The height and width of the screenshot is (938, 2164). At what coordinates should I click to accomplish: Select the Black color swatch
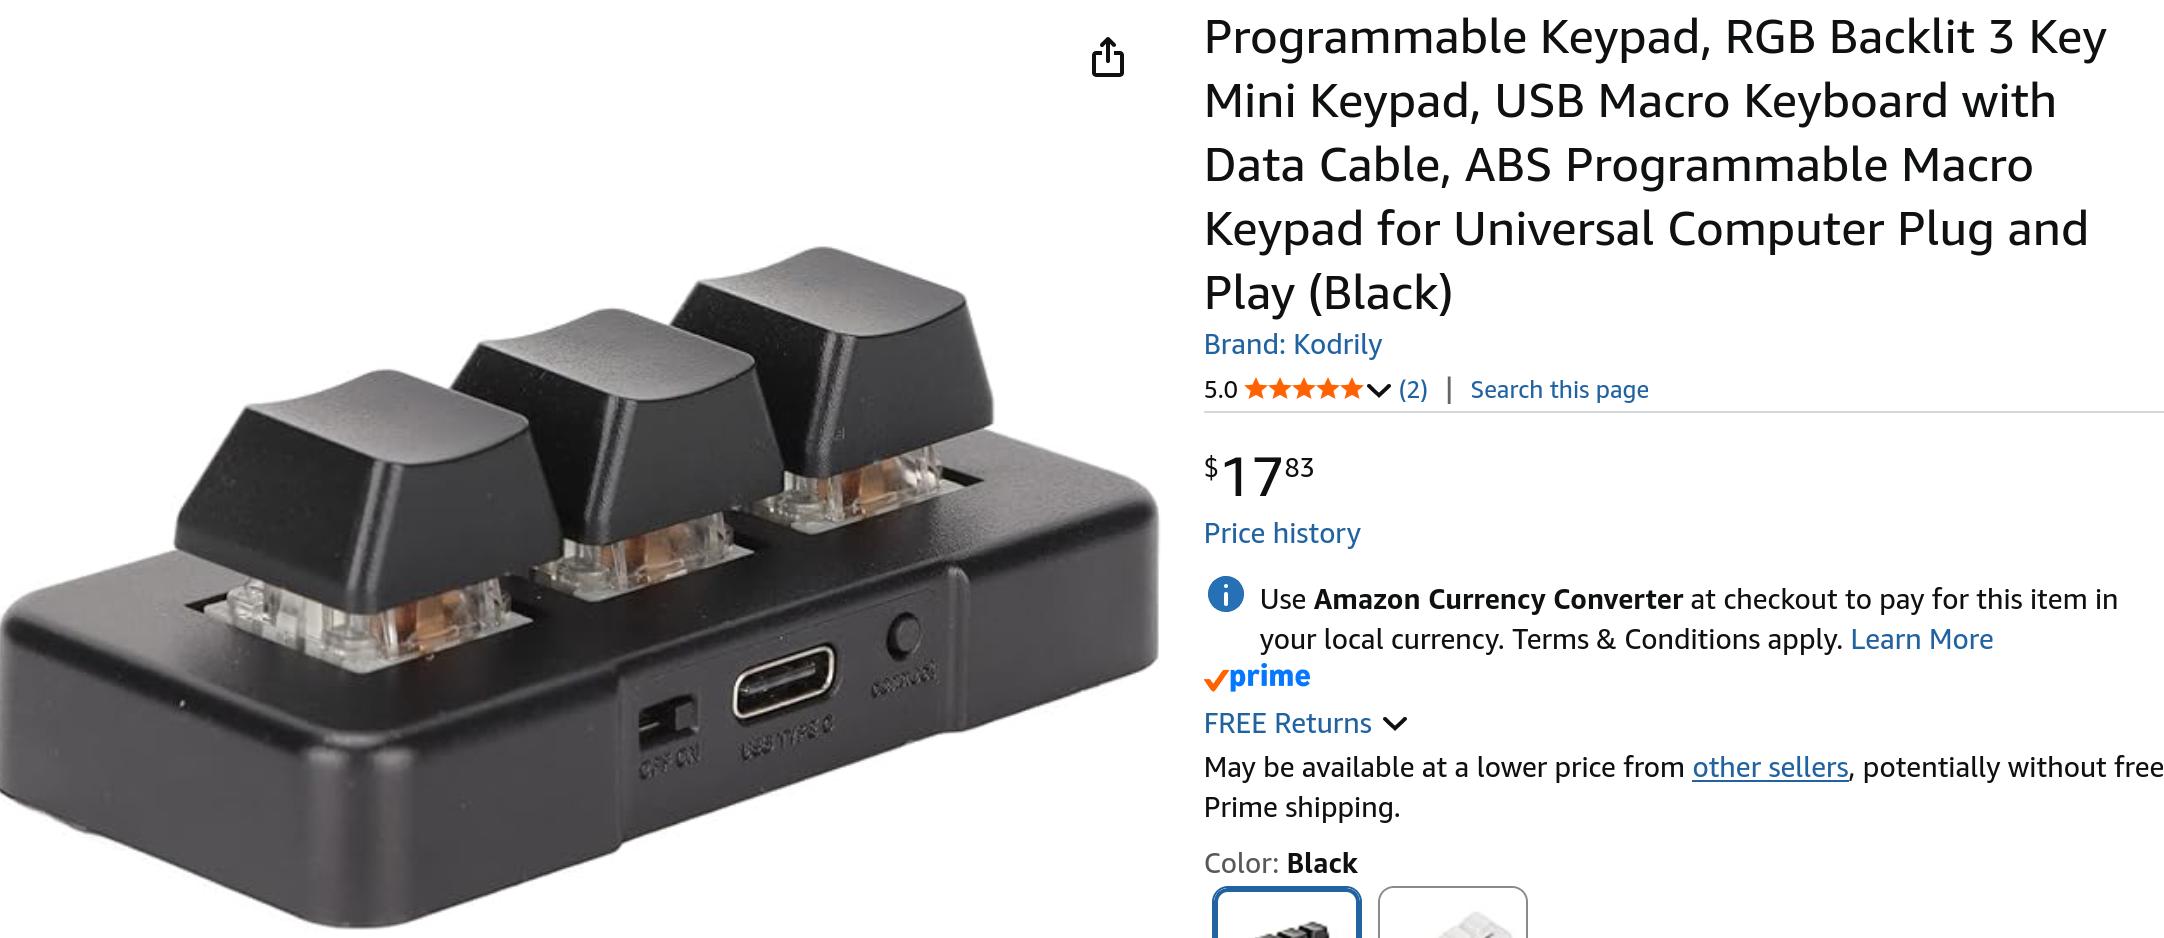1286,912
